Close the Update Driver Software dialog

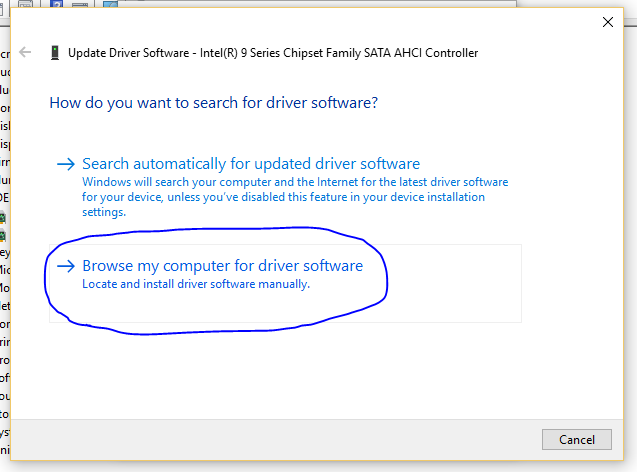607,21
